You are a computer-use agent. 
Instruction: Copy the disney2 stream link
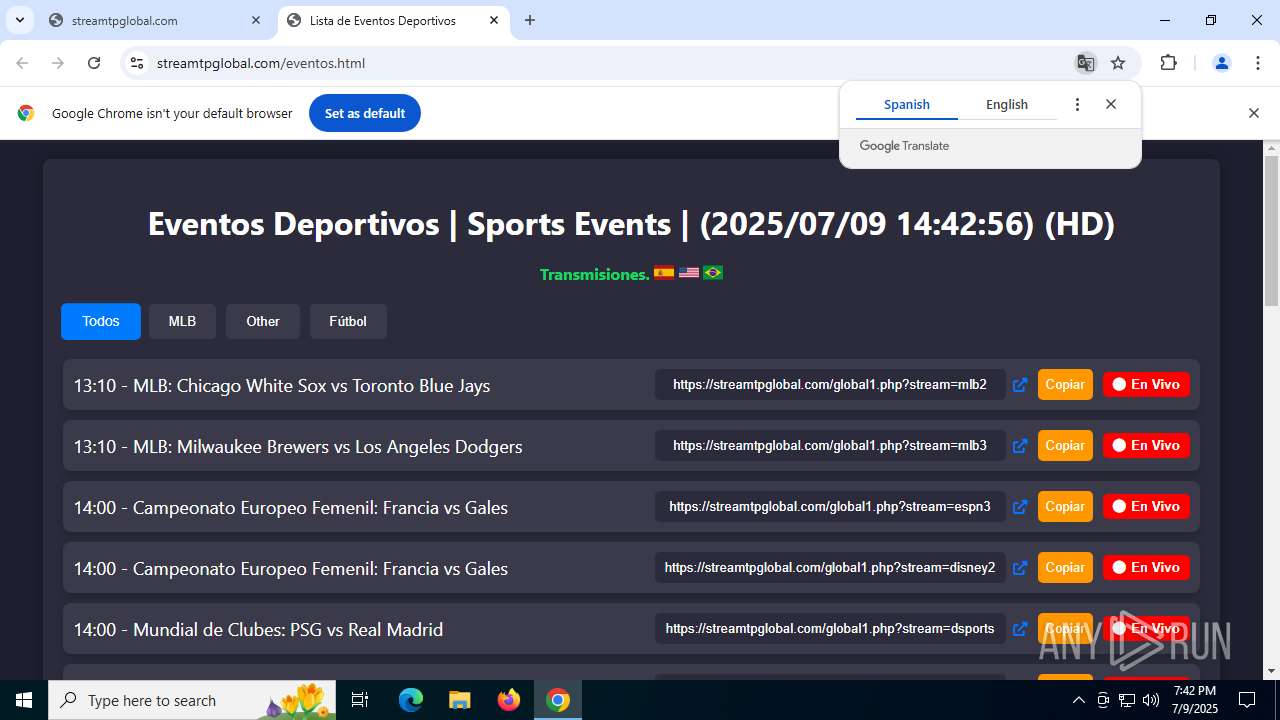click(1065, 567)
